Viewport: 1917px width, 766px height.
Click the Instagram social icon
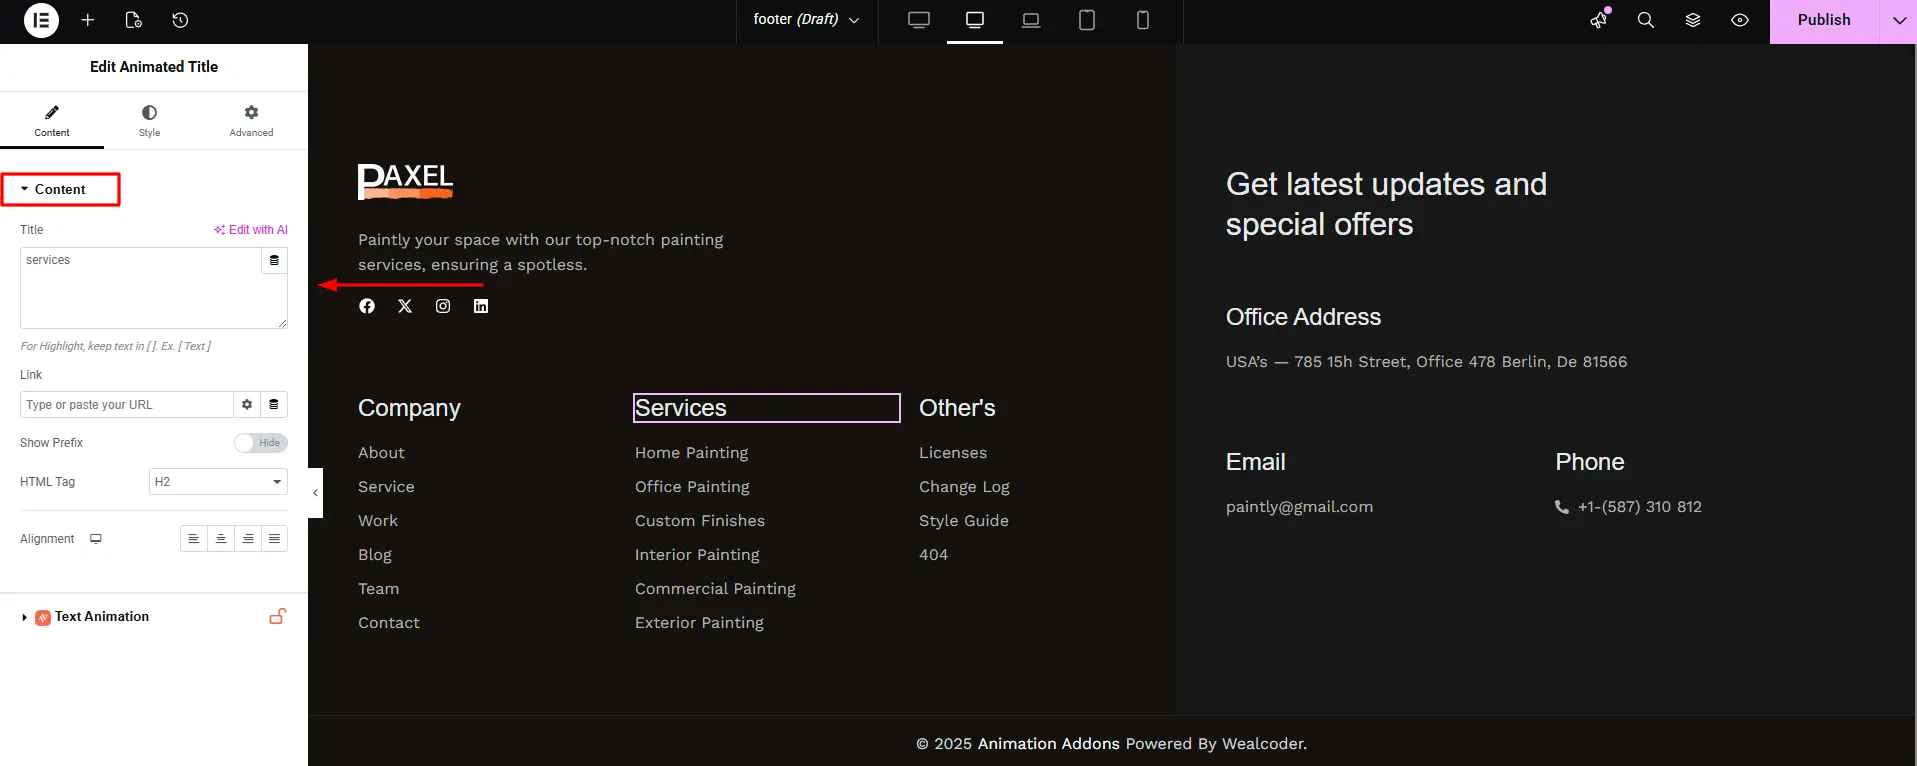click(x=443, y=306)
